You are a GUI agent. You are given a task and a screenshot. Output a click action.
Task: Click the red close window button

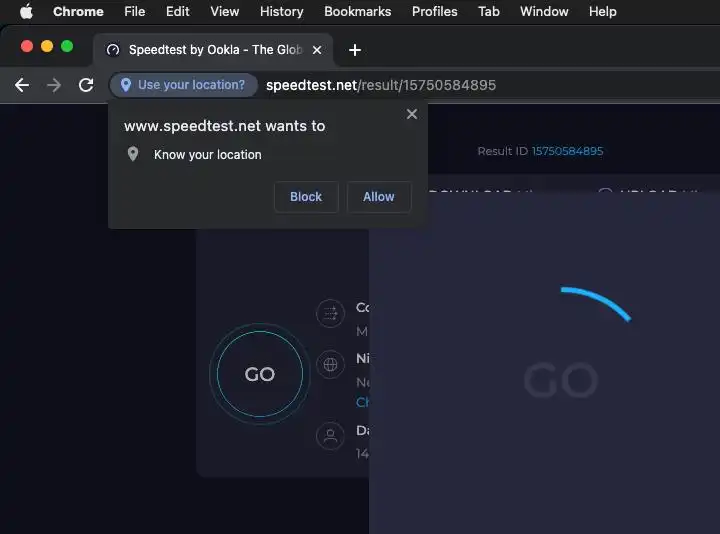[27, 46]
